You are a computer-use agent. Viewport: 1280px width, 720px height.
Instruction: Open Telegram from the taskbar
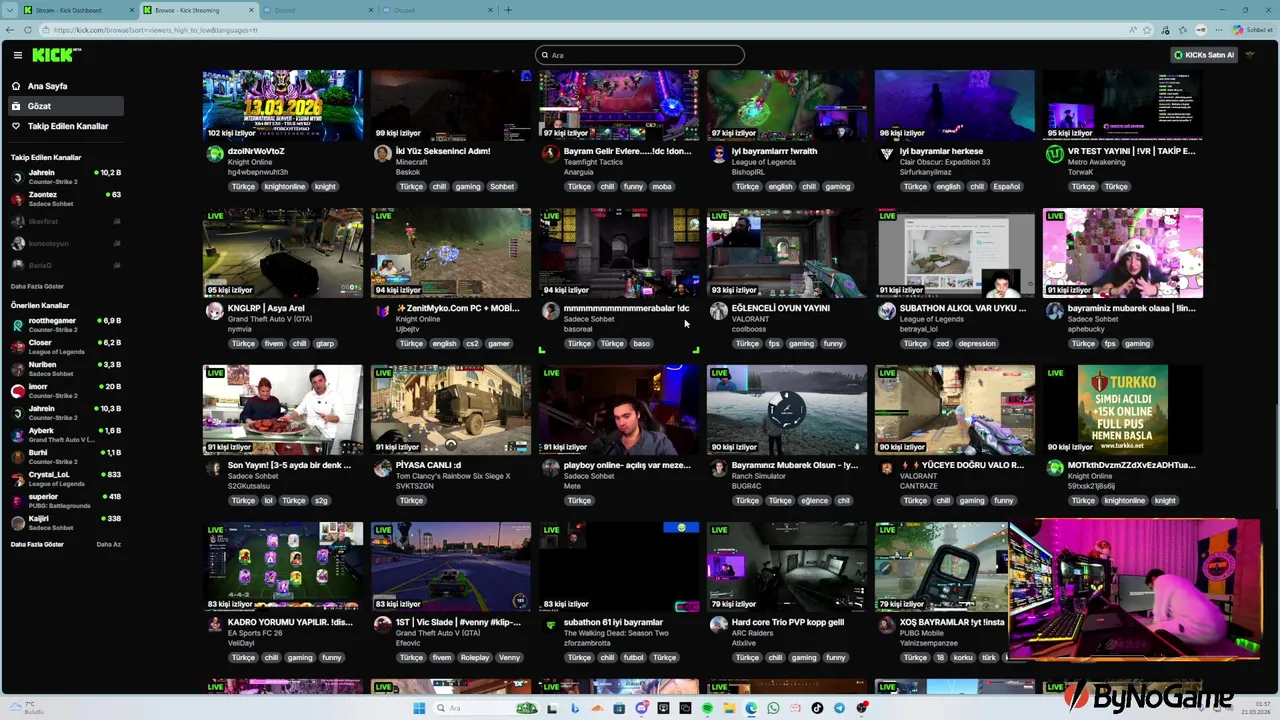pos(839,708)
